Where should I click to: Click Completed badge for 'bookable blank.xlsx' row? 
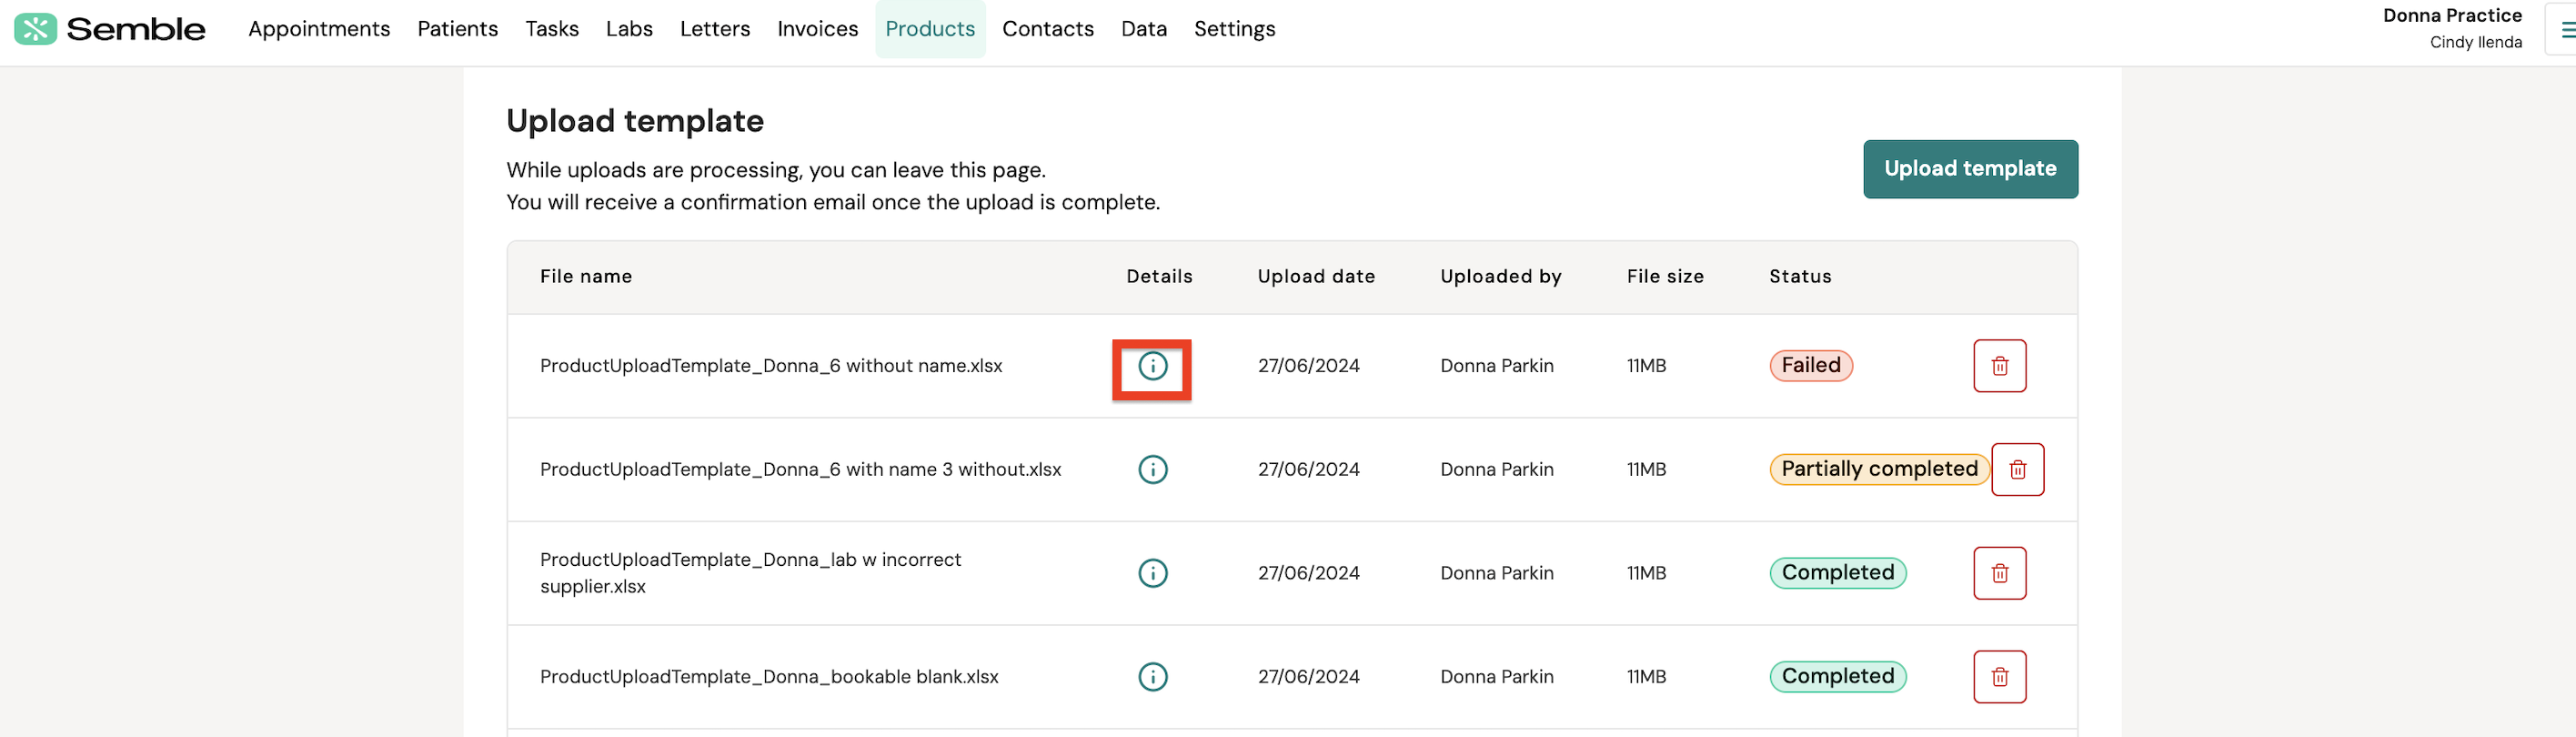1837,677
